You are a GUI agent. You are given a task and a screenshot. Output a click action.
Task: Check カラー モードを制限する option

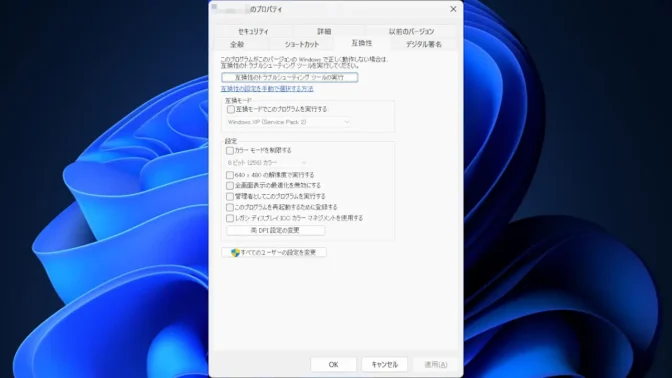coord(230,150)
